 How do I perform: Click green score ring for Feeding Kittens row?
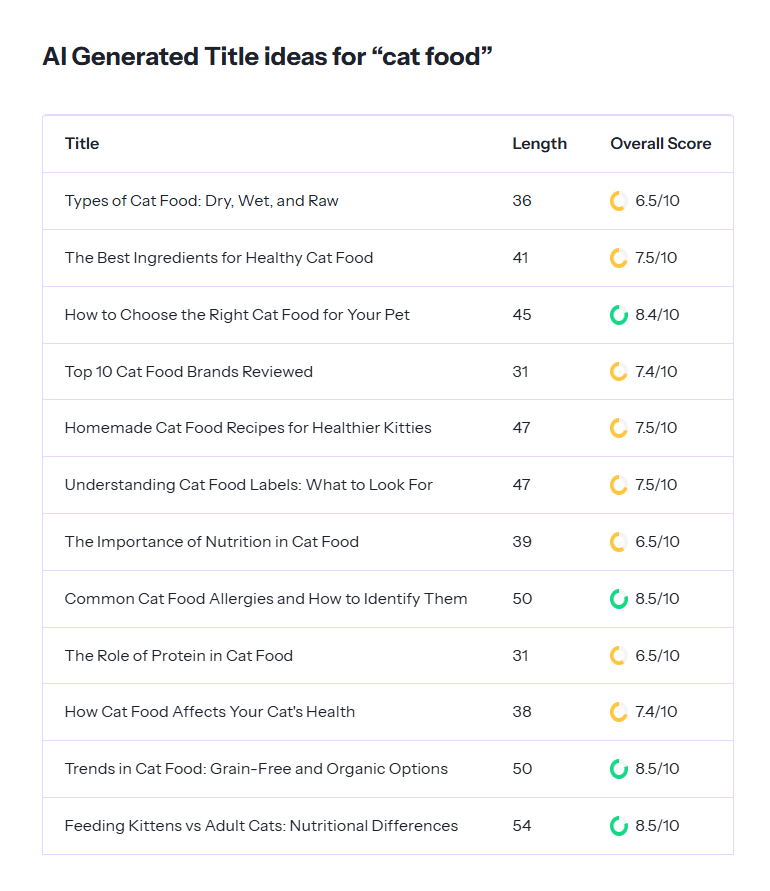click(619, 826)
